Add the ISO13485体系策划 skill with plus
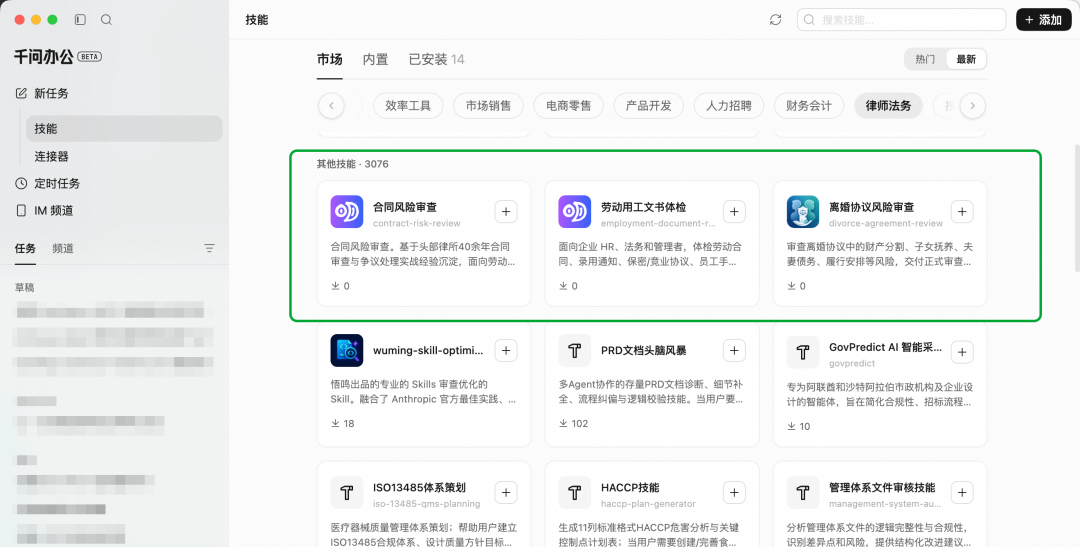The height and width of the screenshot is (547, 1080). pos(506,493)
